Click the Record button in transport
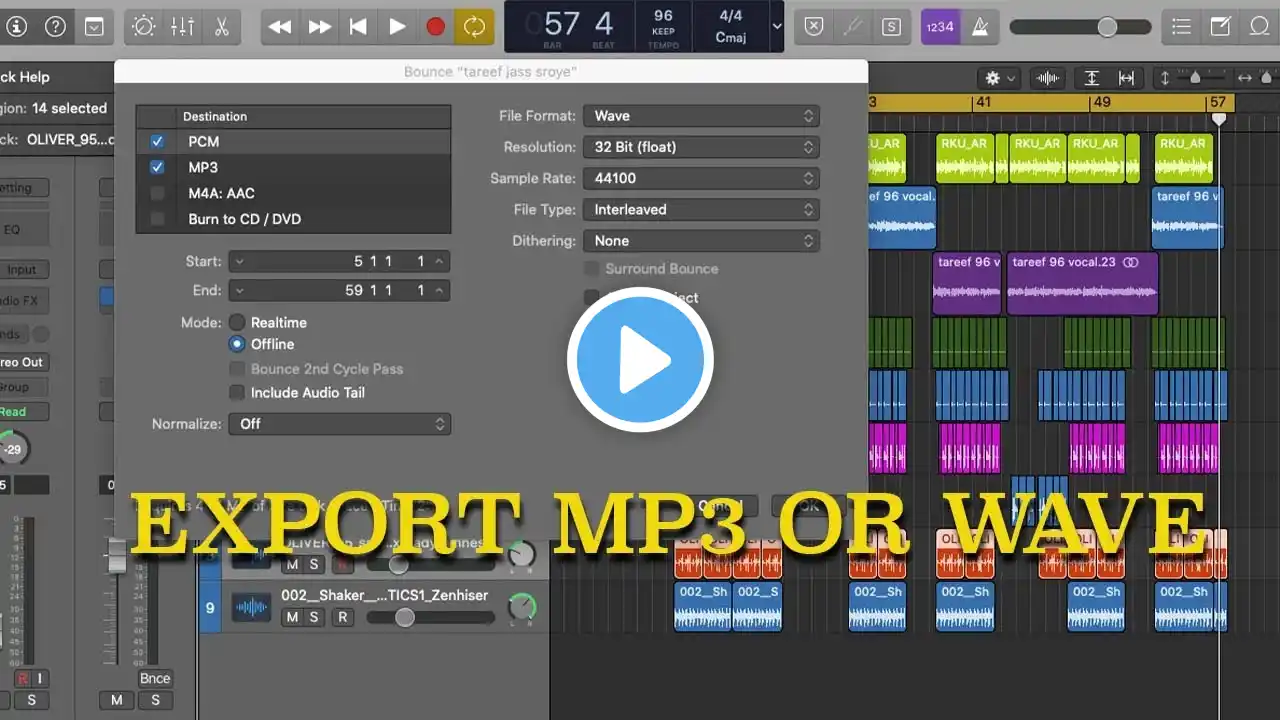Image resolution: width=1280 pixels, height=720 pixels. tap(435, 27)
